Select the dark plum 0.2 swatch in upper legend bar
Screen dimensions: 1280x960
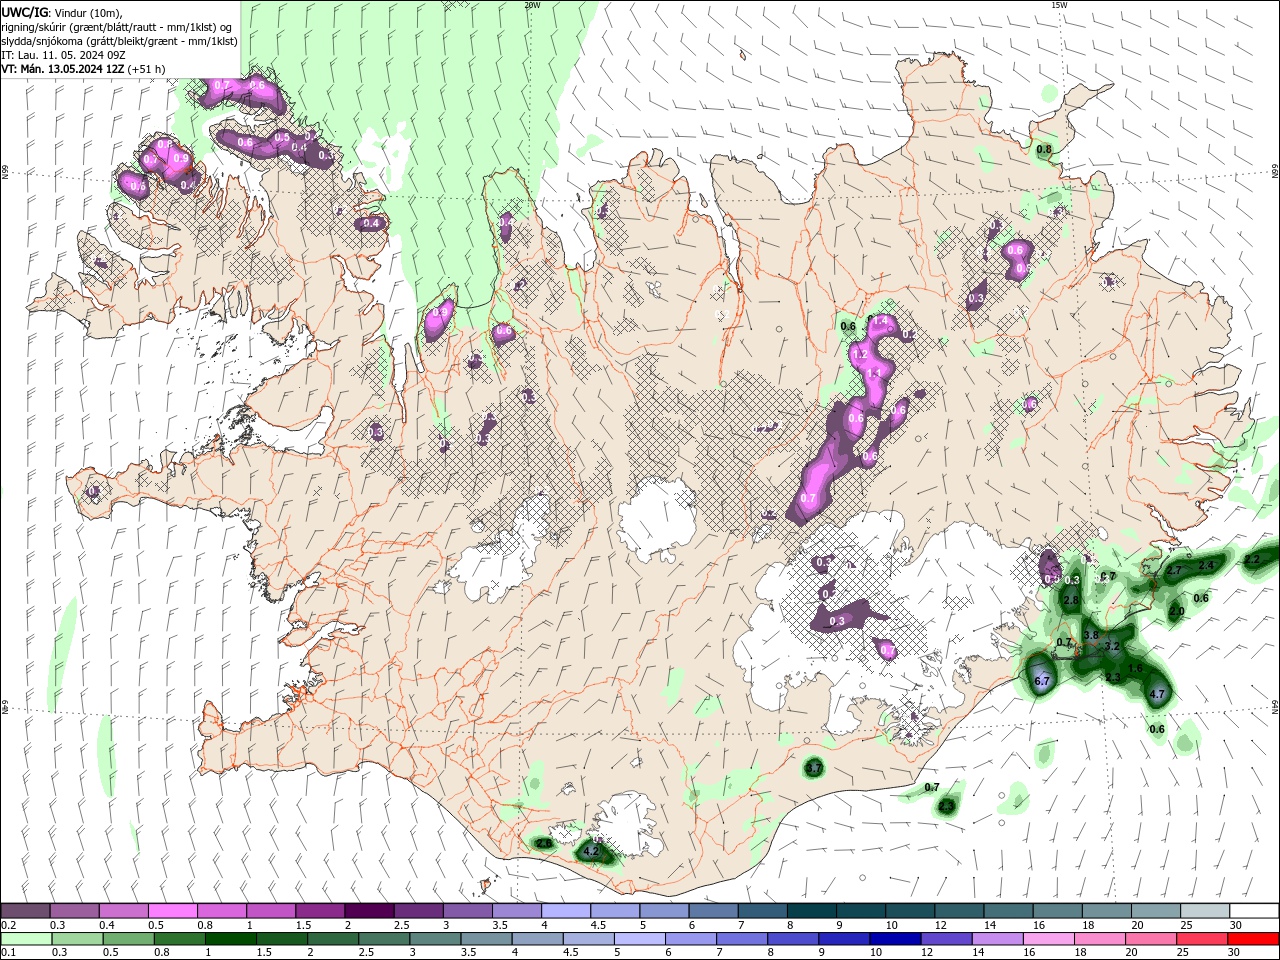(26, 911)
